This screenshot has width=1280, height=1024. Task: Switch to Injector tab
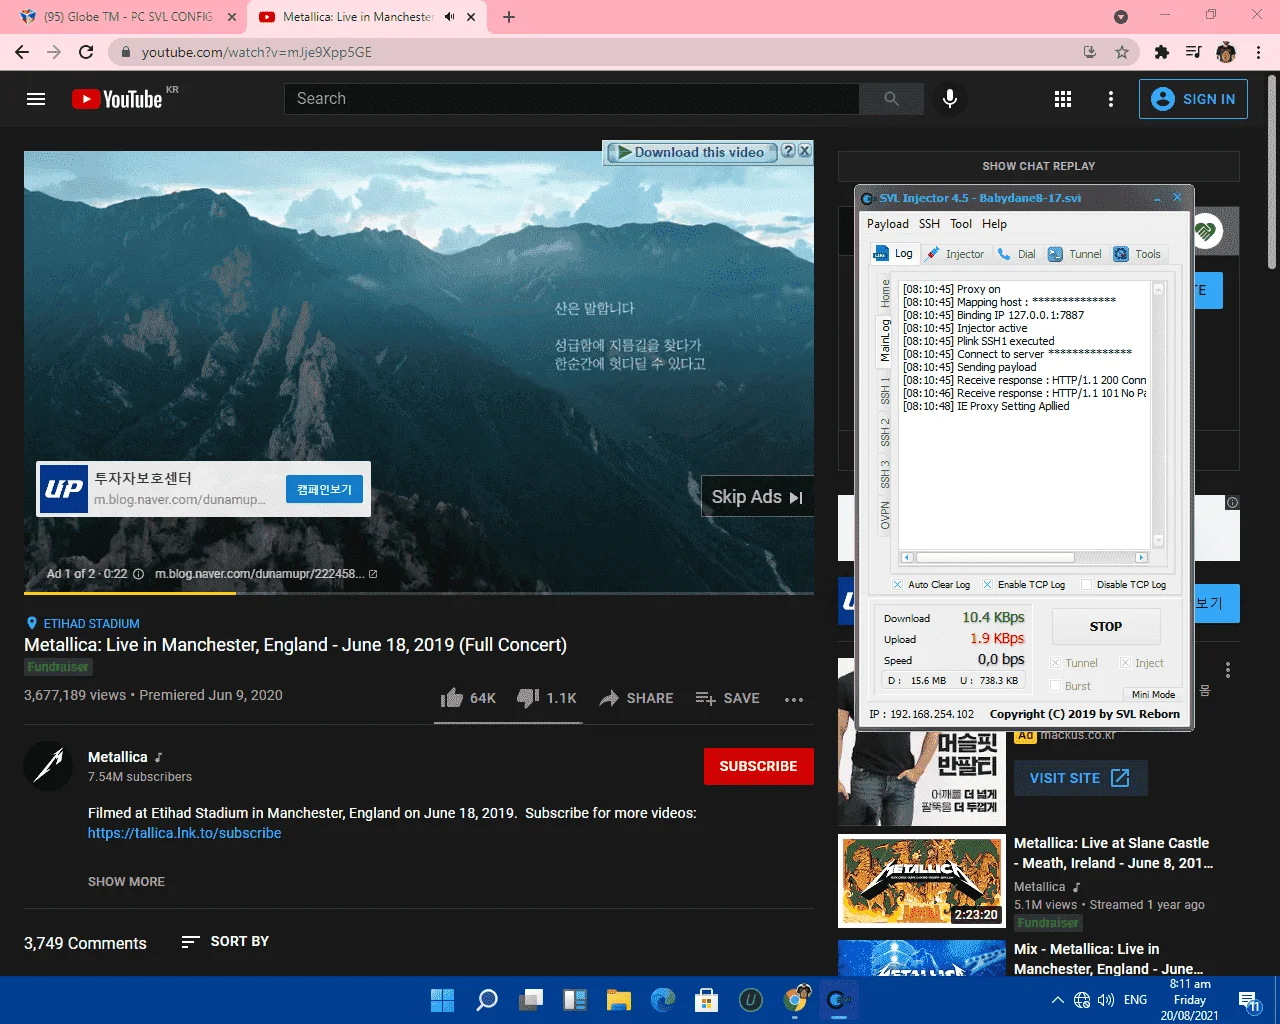[955, 254]
